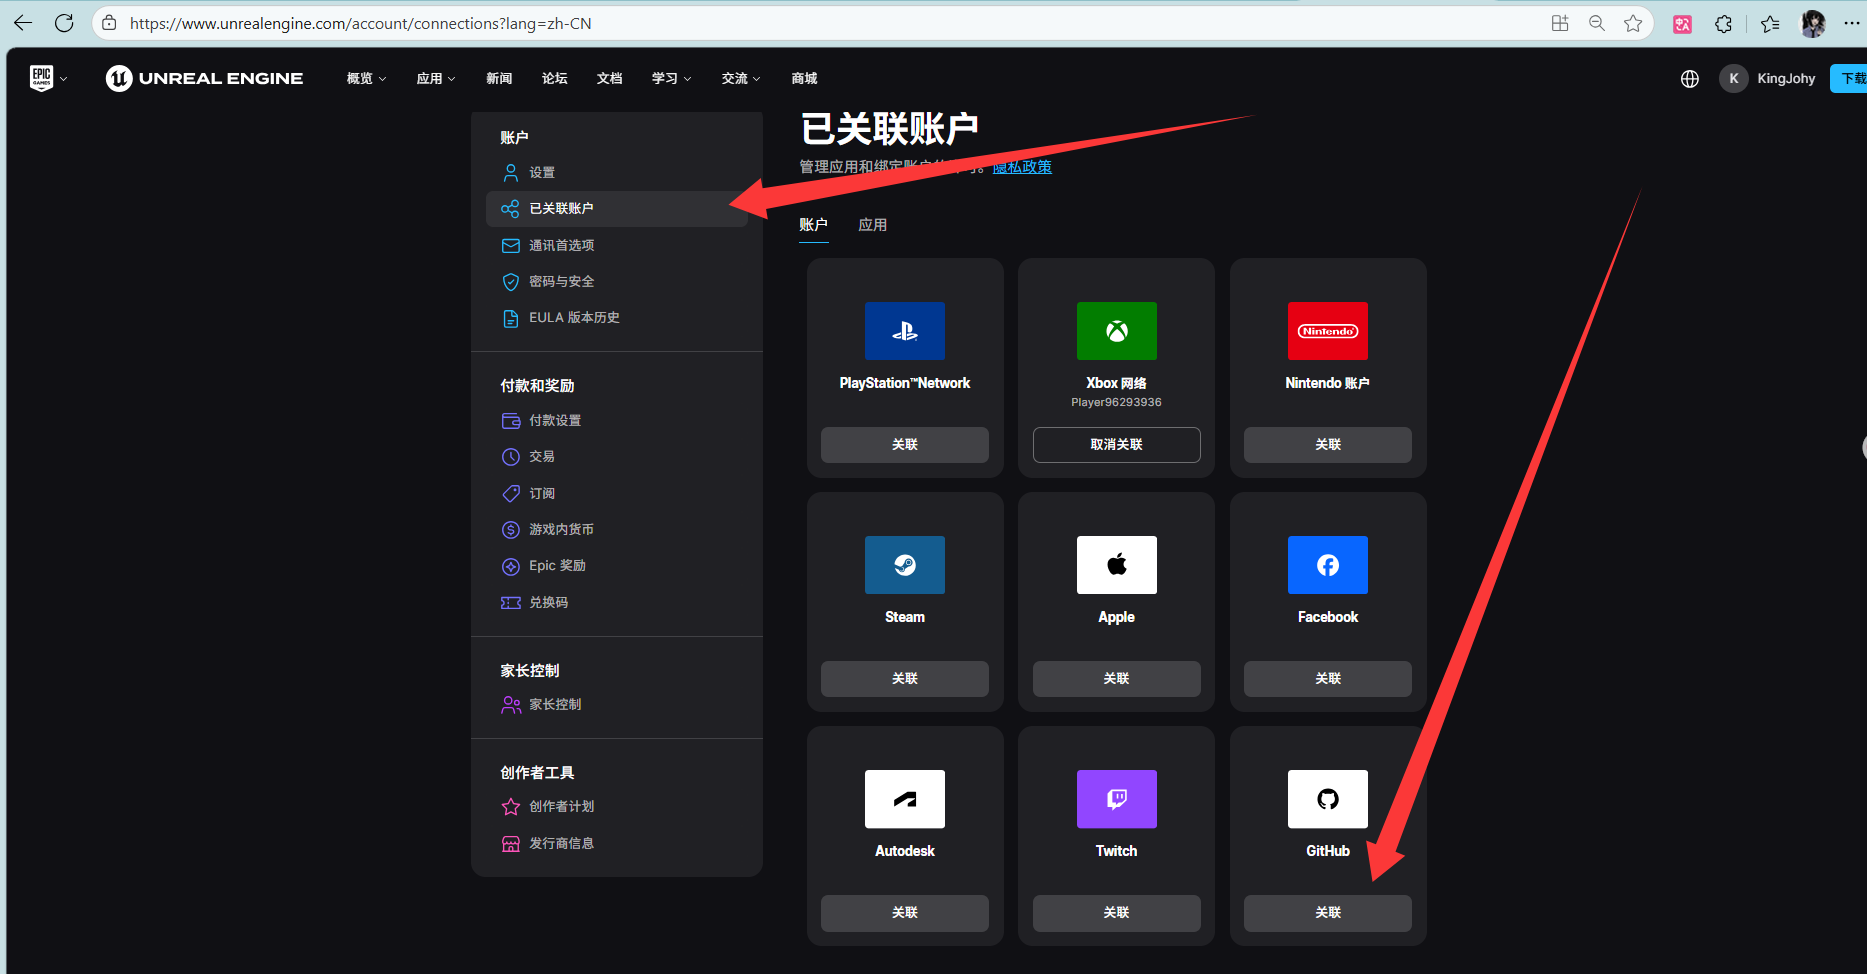Open EULA 版本历史 in the sidebar

click(x=617, y=318)
